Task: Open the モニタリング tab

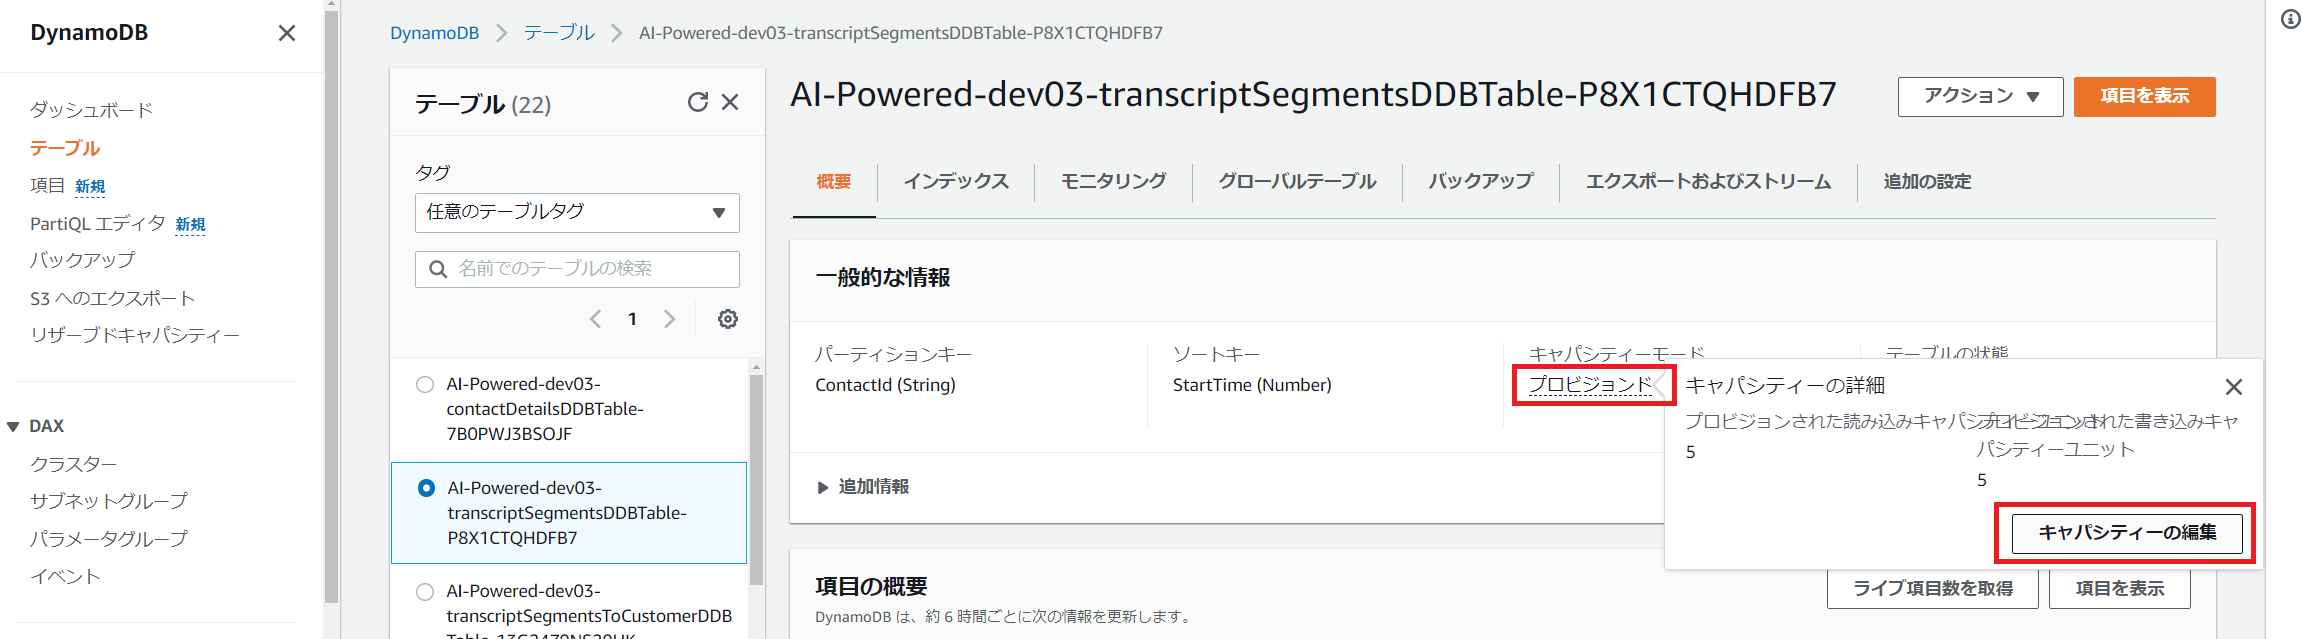Action: tap(1113, 182)
